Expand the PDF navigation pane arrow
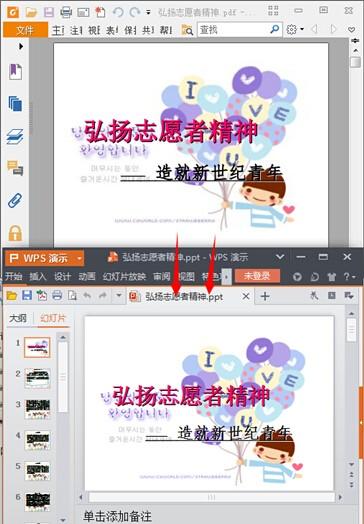364x524 pixels. [x=21, y=46]
